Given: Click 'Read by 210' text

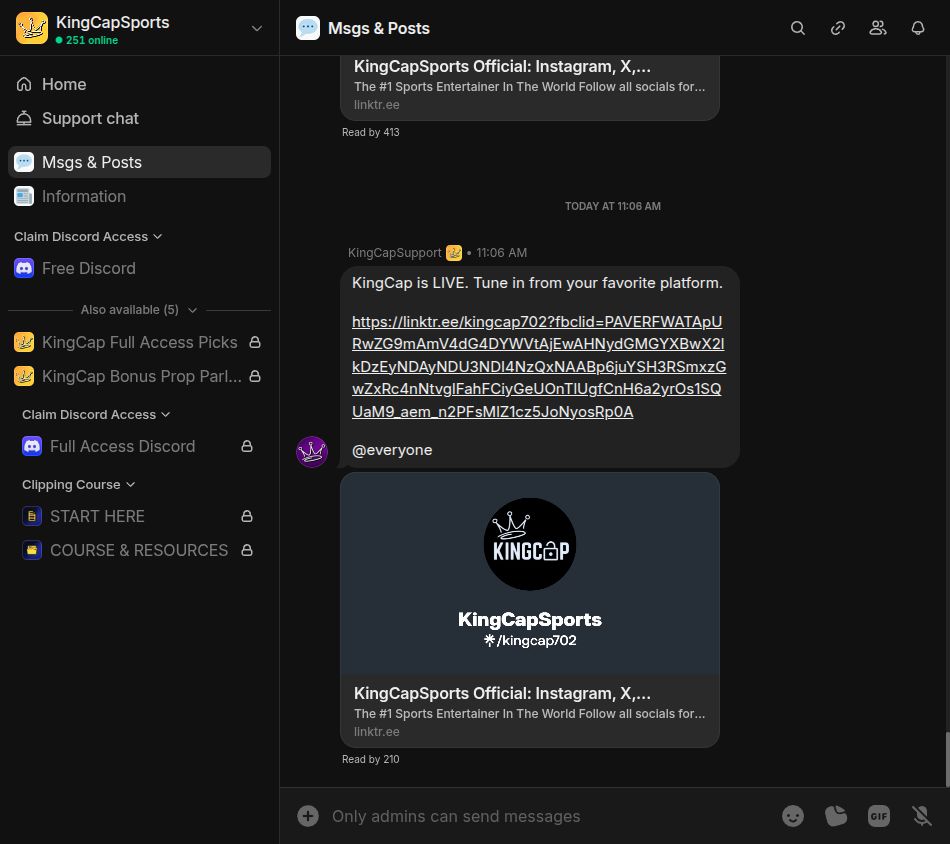Looking at the screenshot, I should pos(370,759).
